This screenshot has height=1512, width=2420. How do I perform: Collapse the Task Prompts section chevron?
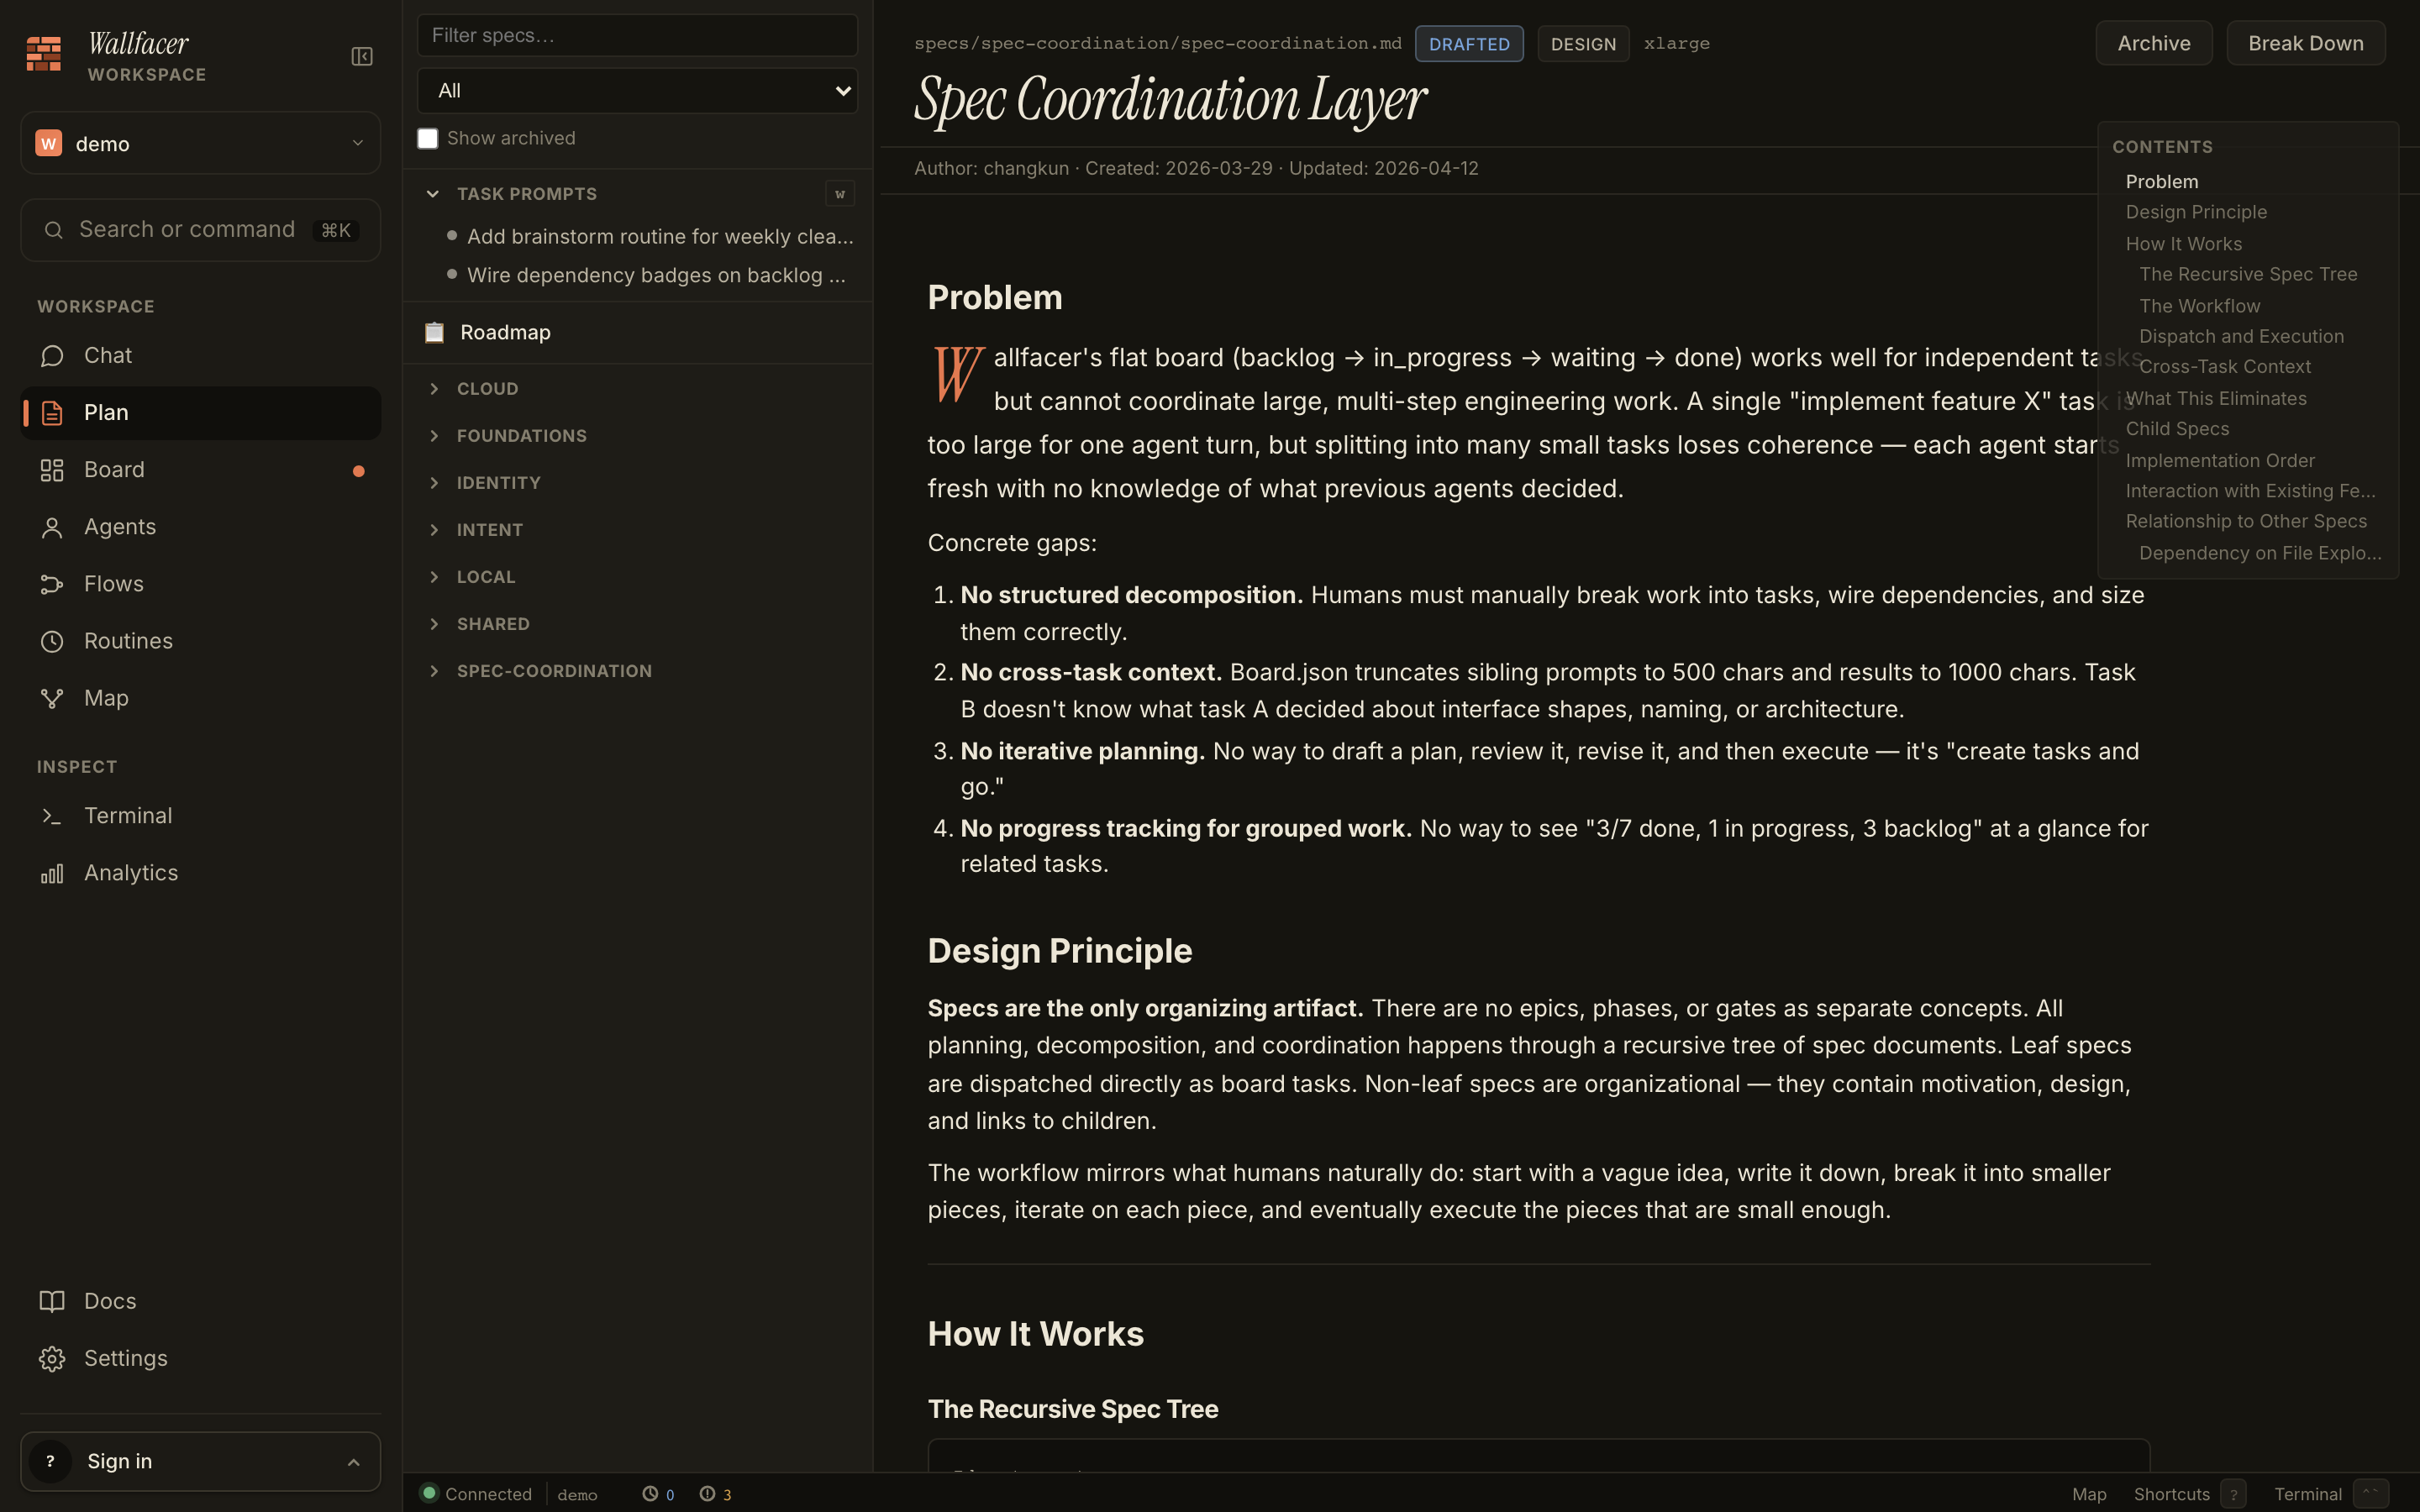pyautogui.click(x=433, y=194)
